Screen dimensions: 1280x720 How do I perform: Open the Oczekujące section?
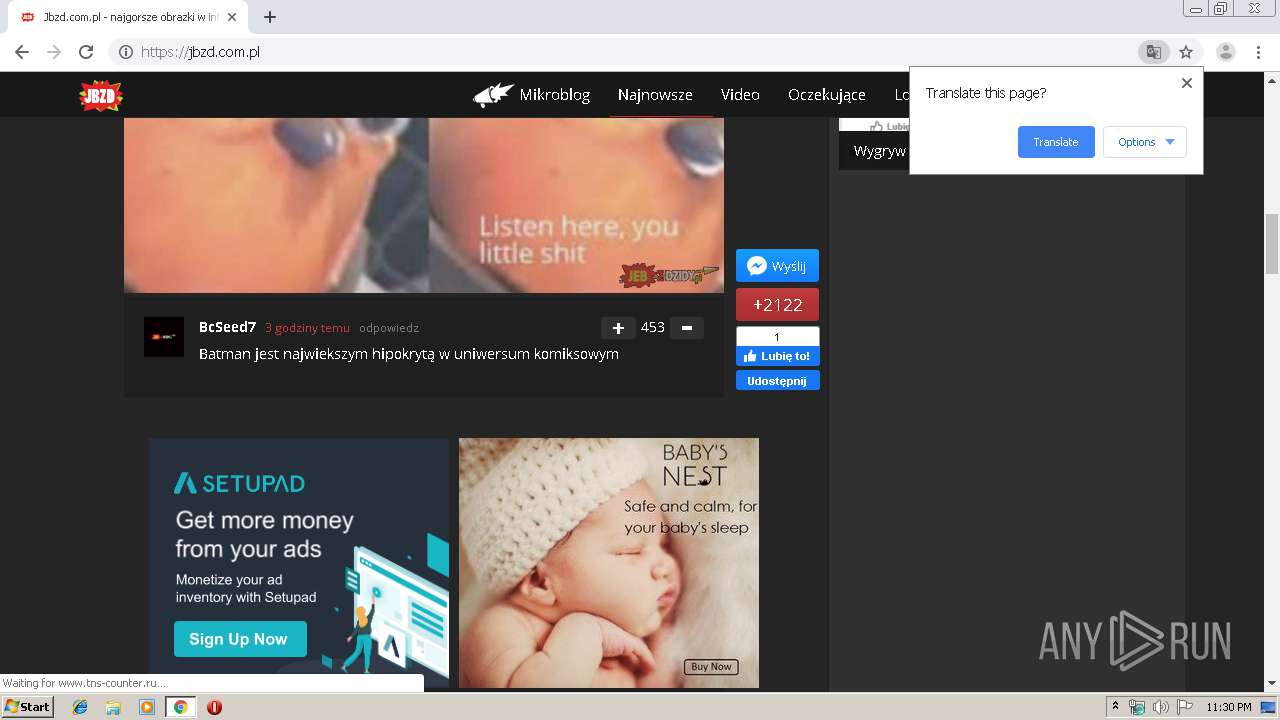click(x=827, y=95)
